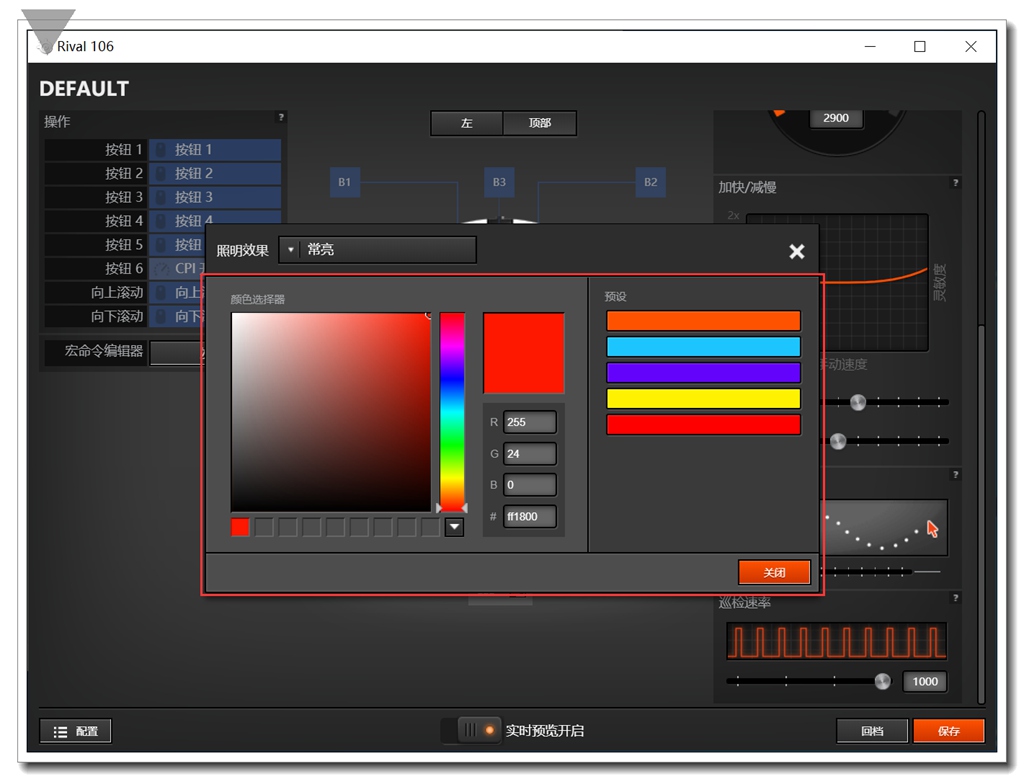Screen dimensions: 1024x782
Task: Click the mouse icon in the 按钮 1 row
Action: (161, 150)
